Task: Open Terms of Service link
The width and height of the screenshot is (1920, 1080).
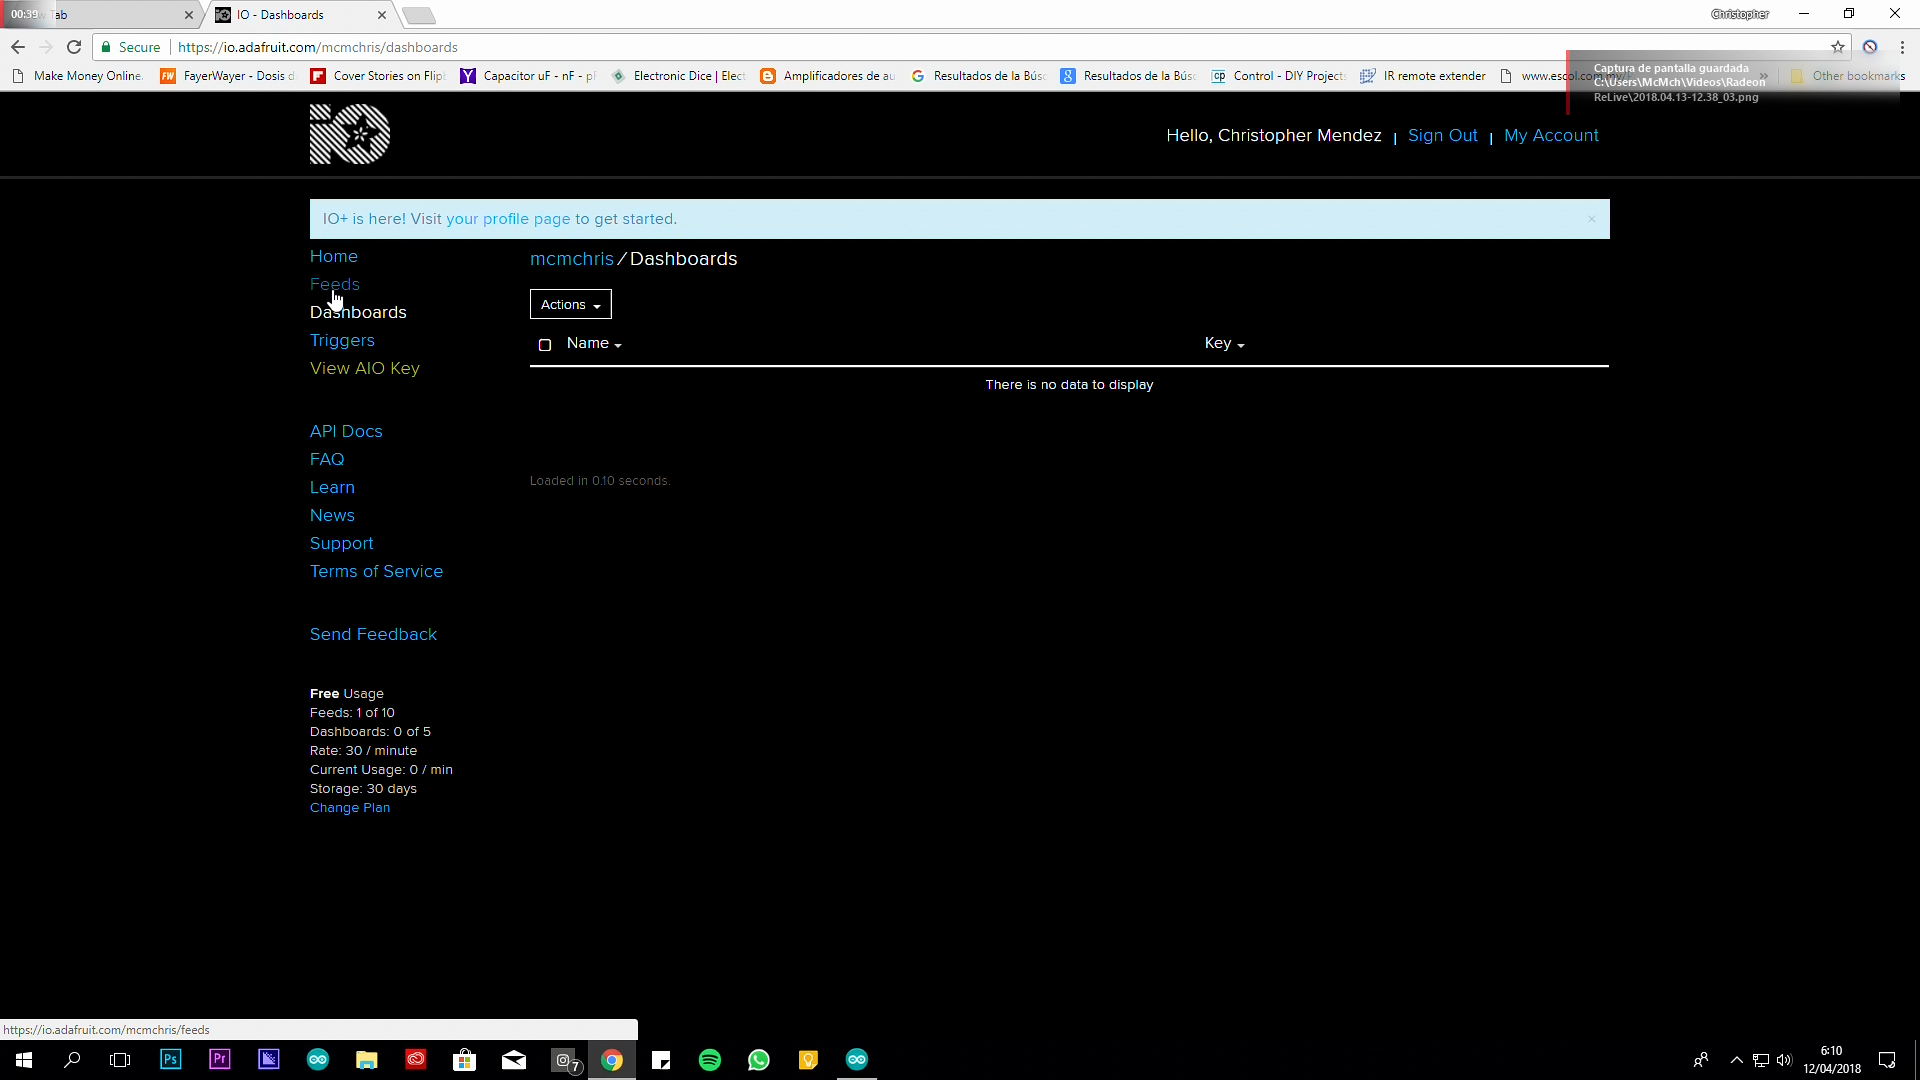Action: (x=376, y=572)
